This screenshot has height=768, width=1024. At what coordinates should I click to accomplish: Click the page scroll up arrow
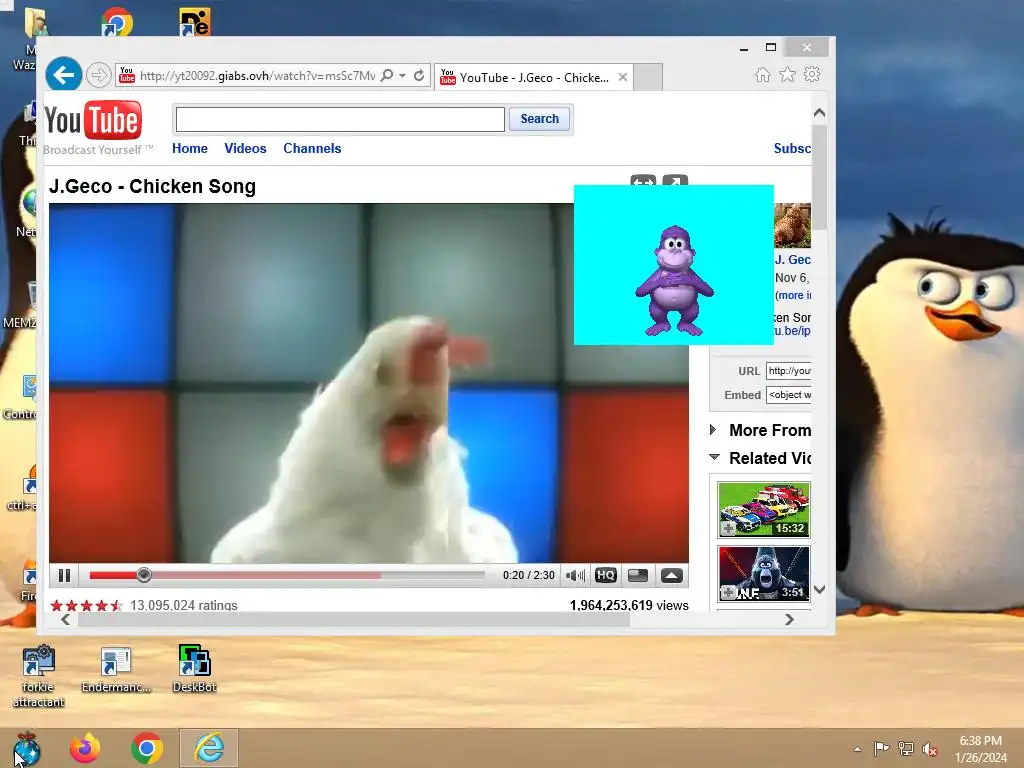coord(820,113)
